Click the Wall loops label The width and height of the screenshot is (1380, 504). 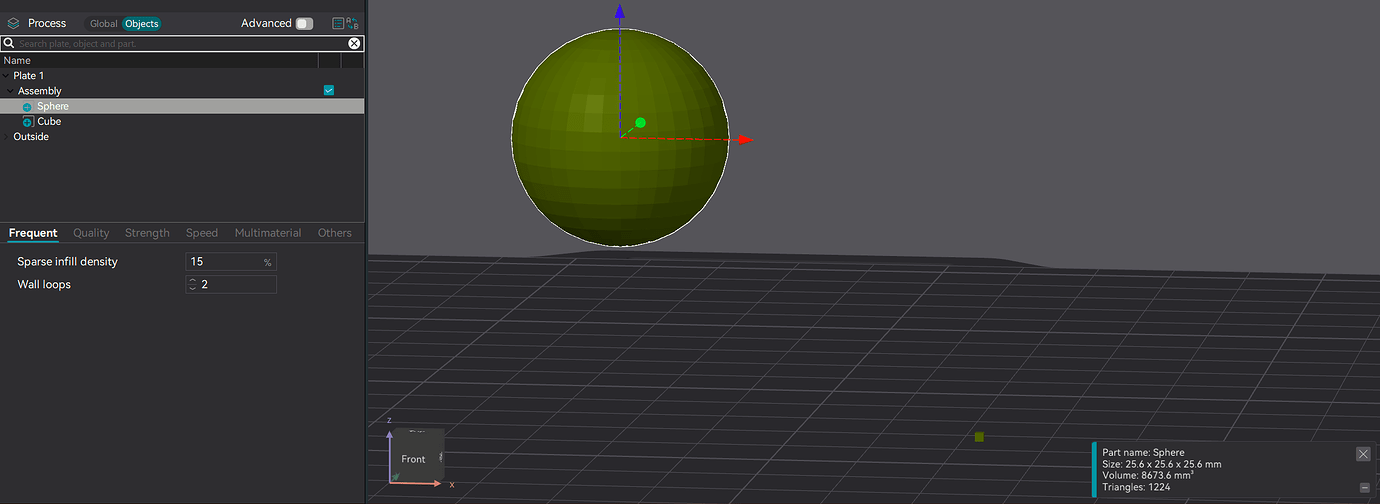tap(44, 285)
